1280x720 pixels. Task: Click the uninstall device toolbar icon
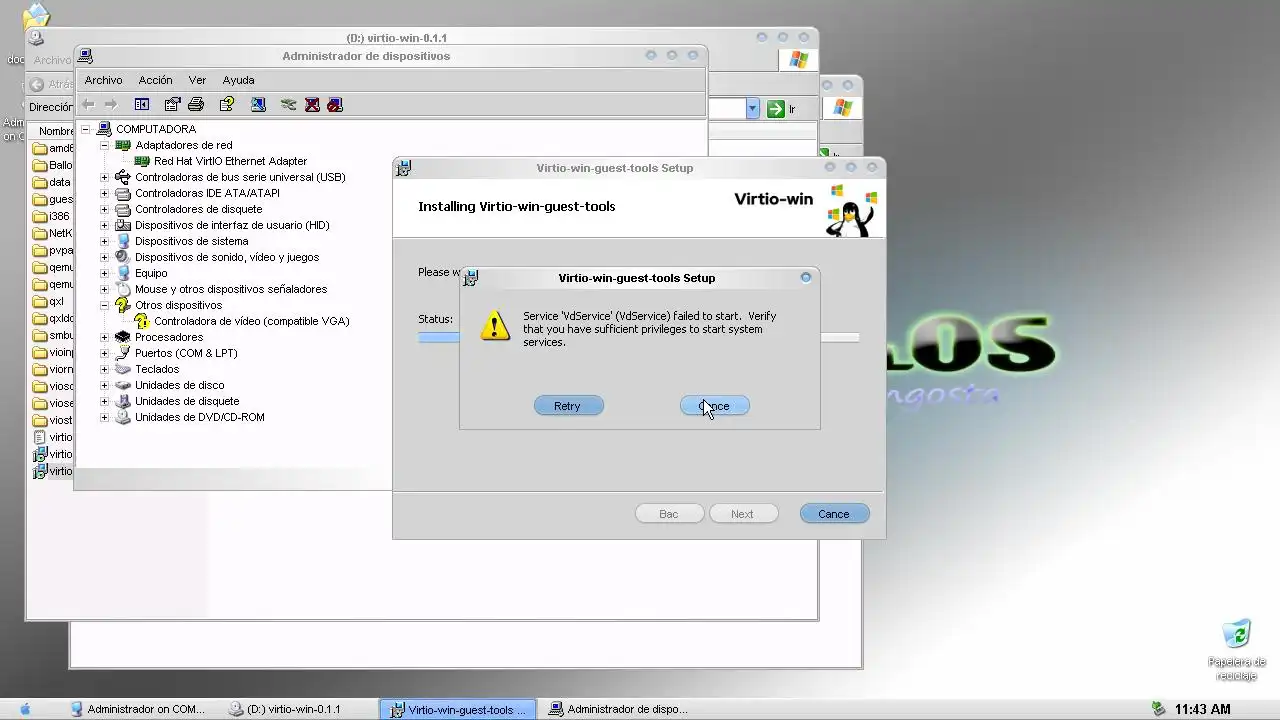335,104
